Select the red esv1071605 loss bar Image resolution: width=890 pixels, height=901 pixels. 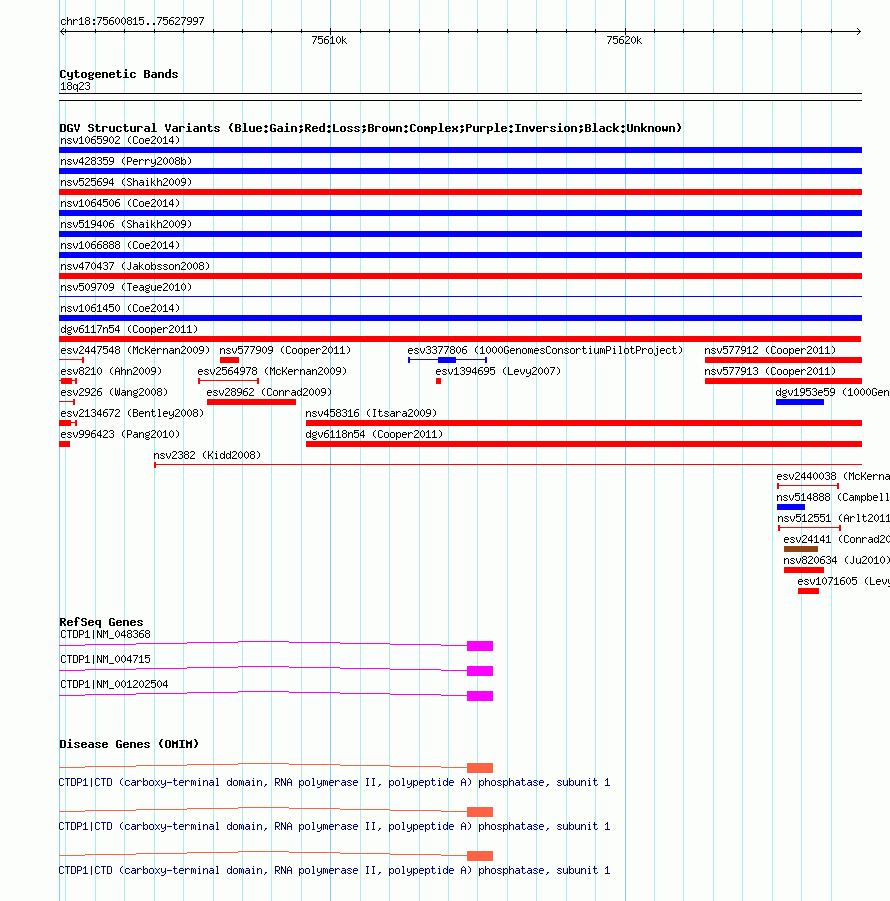(808, 591)
